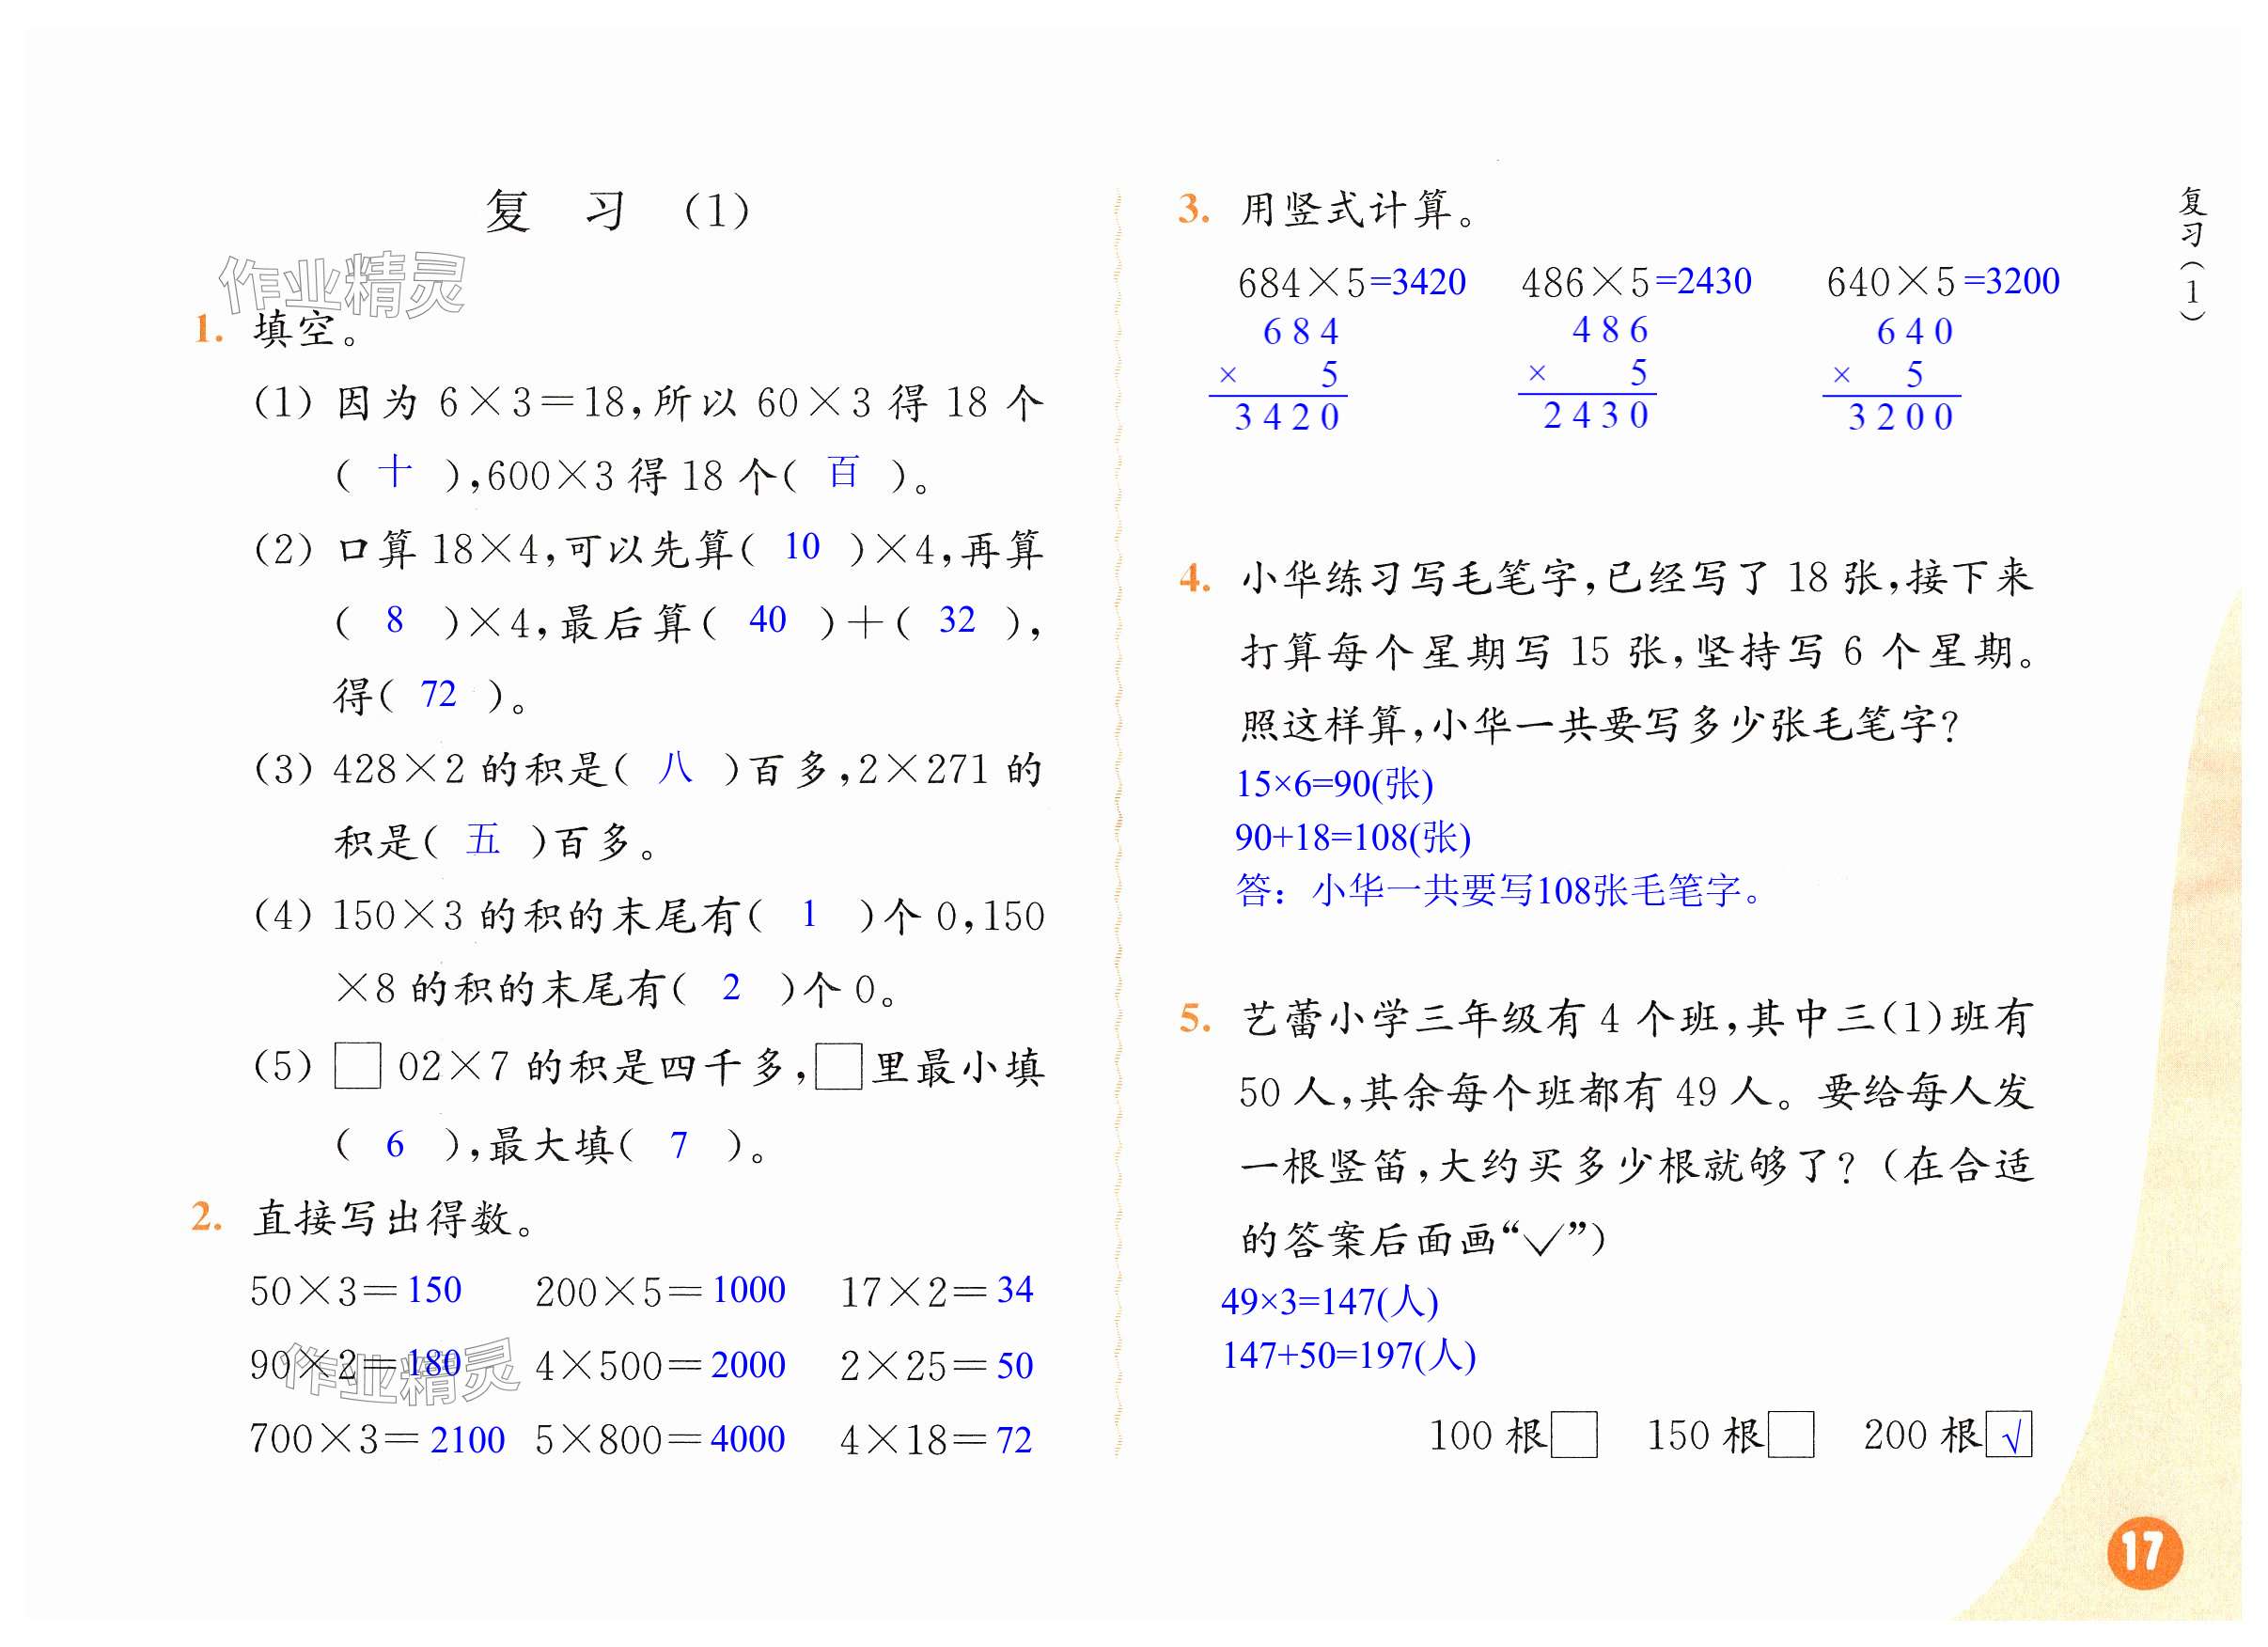Click the answer 72 after 得
The width and height of the screenshot is (2268, 1647).
click(438, 694)
